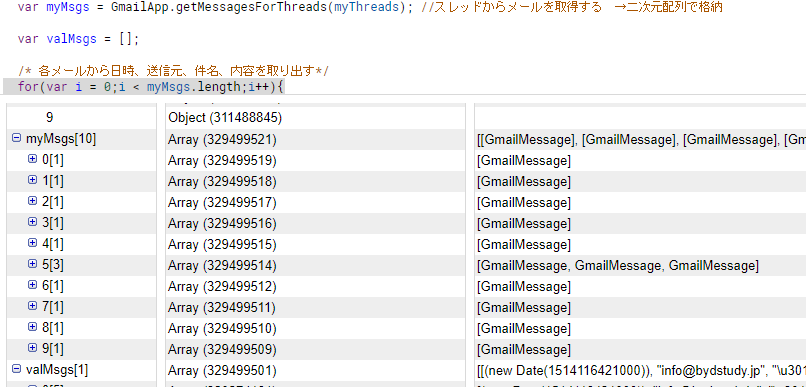The height and width of the screenshot is (387, 806).
Task: Click [GmailMessage] value in row 9[1]
Action: (x=524, y=349)
